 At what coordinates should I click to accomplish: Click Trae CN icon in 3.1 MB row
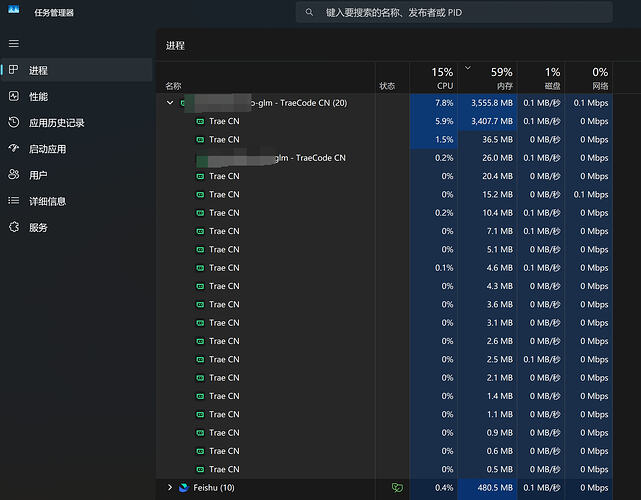coord(200,323)
